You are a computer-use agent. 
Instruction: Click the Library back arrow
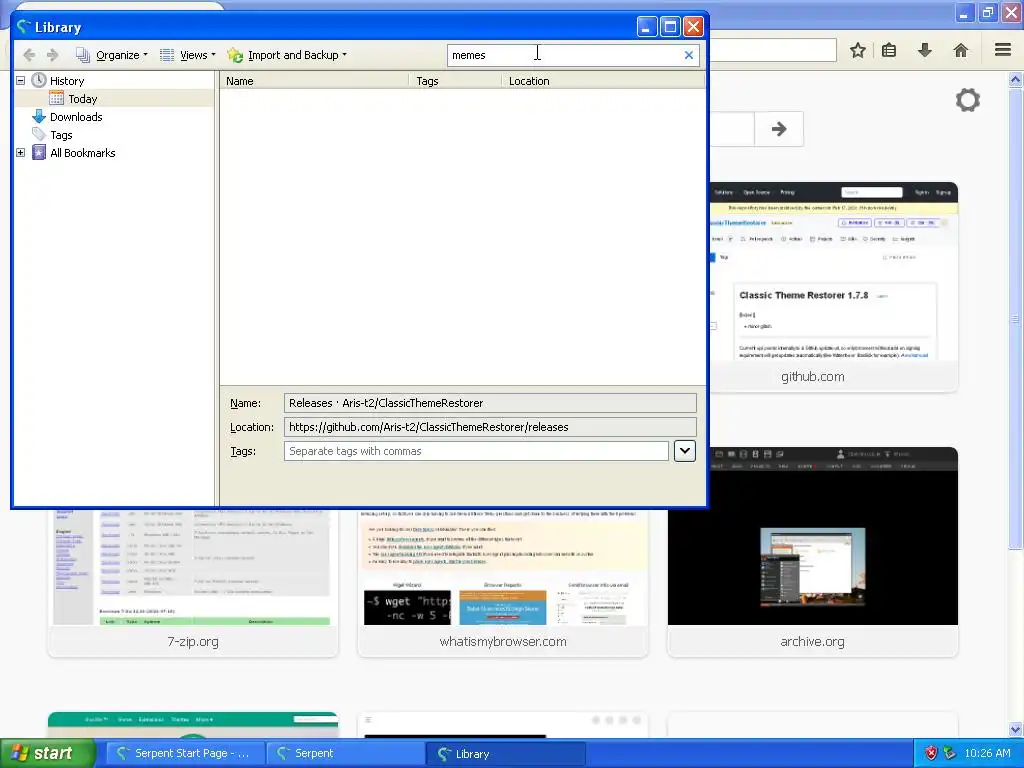pos(29,55)
